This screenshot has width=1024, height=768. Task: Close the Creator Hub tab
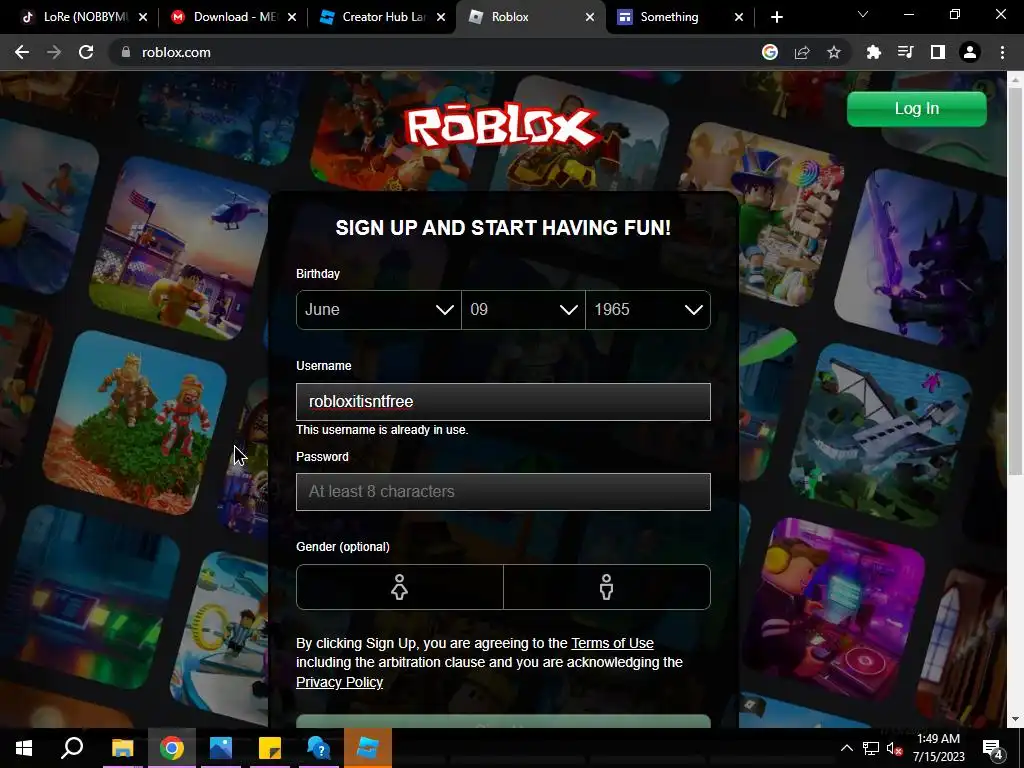point(441,17)
